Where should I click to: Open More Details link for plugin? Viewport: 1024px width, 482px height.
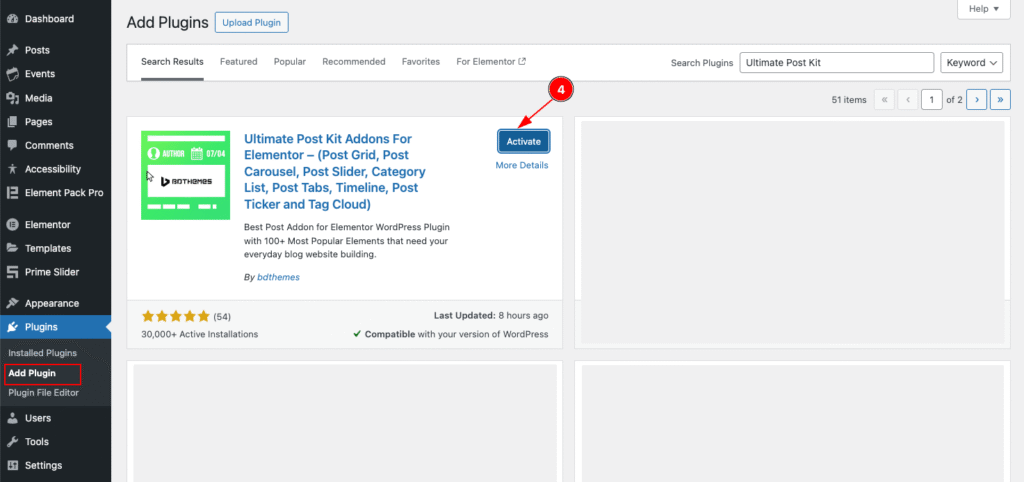522,166
